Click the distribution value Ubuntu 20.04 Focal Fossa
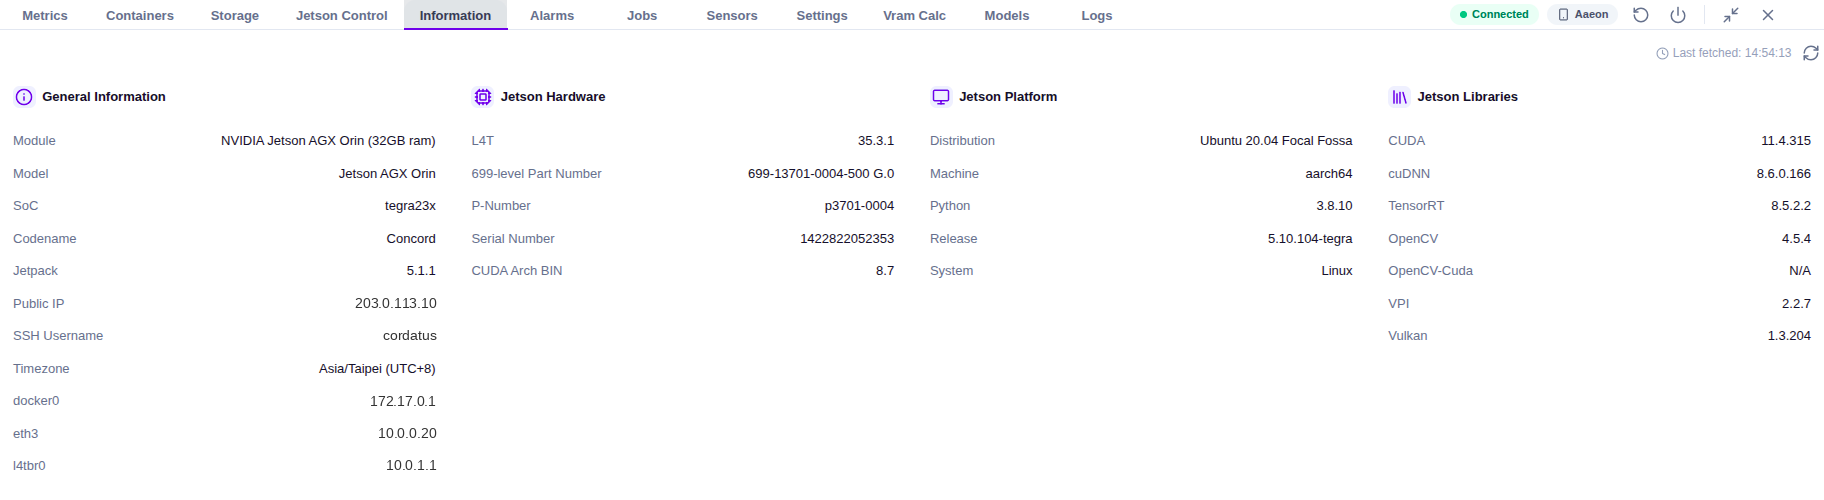Screen dimensions: 1824x500 [x=1276, y=141]
